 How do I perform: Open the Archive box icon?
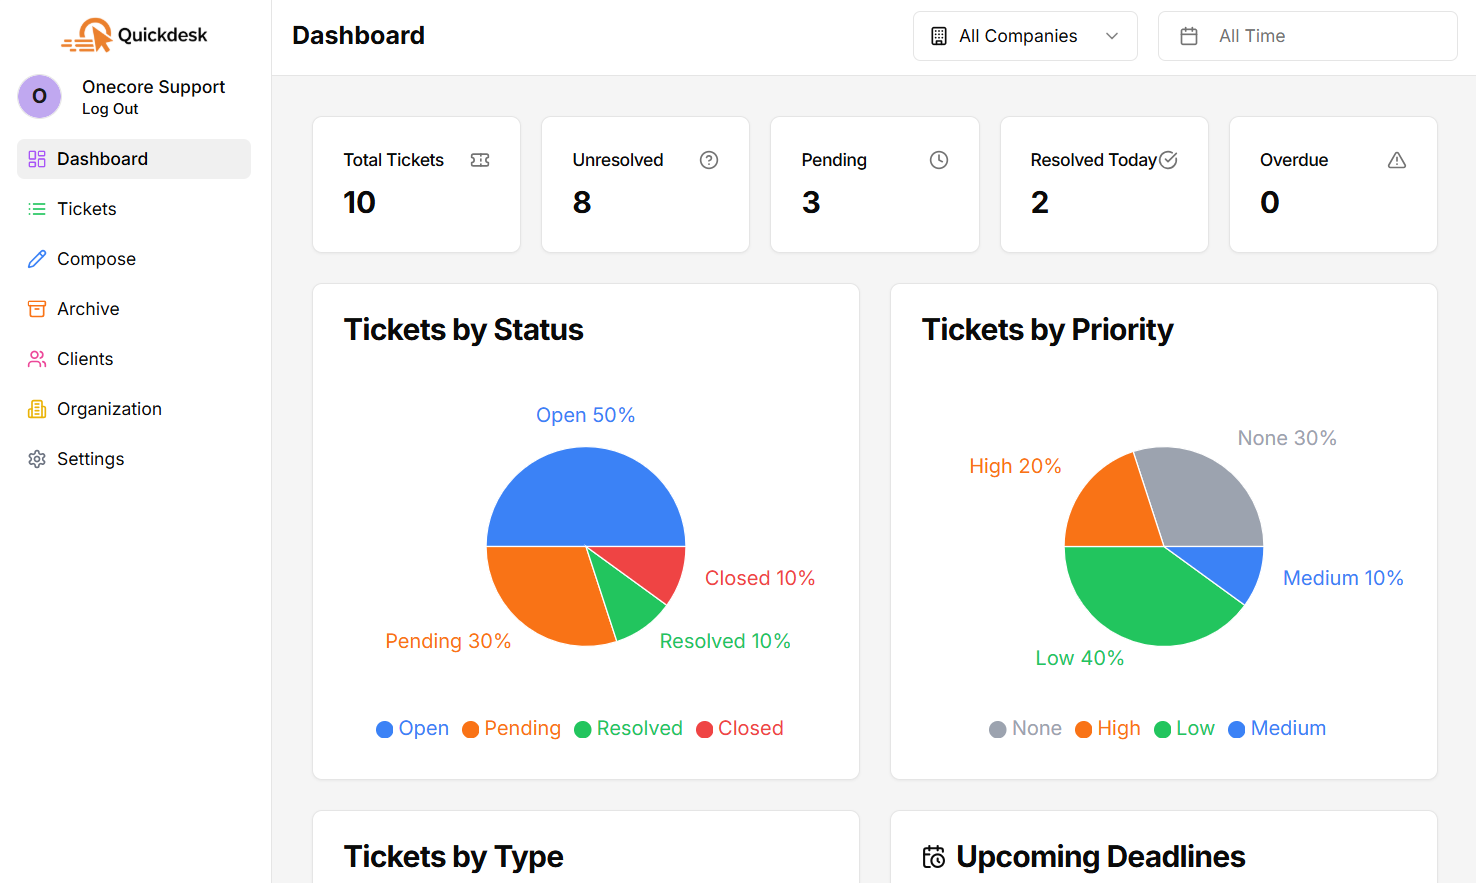pyautogui.click(x=37, y=308)
